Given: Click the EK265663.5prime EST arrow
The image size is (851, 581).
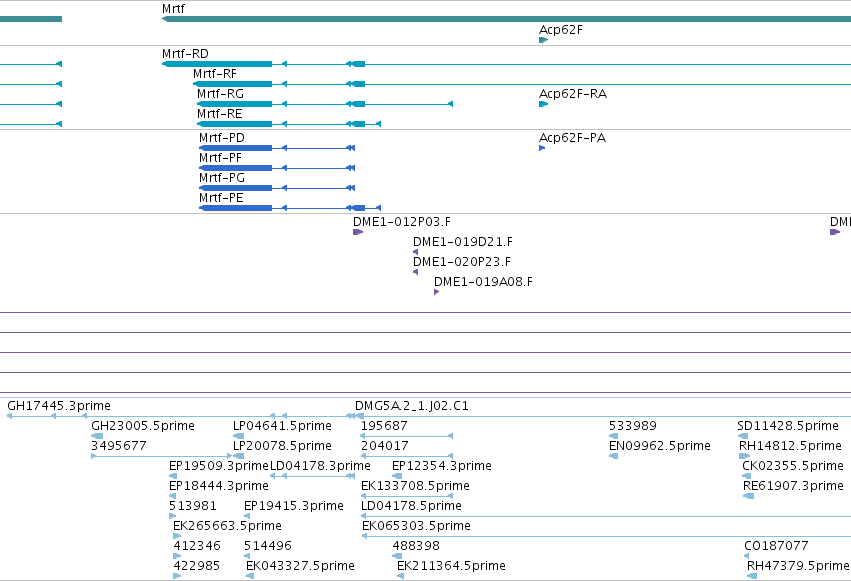Looking at the screenshot, I should click(177, 536).
